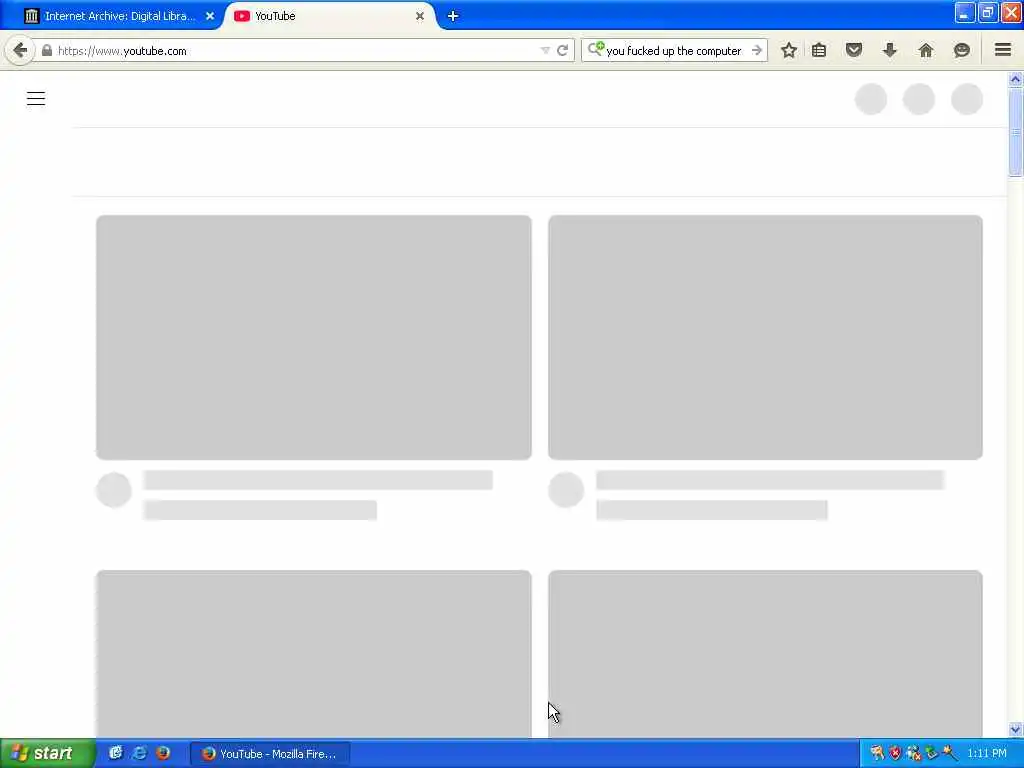Image resolution: width=1024 pixels, height=768 pixels.
Task: Click the padlock site security icon
Action: [47, 50]
